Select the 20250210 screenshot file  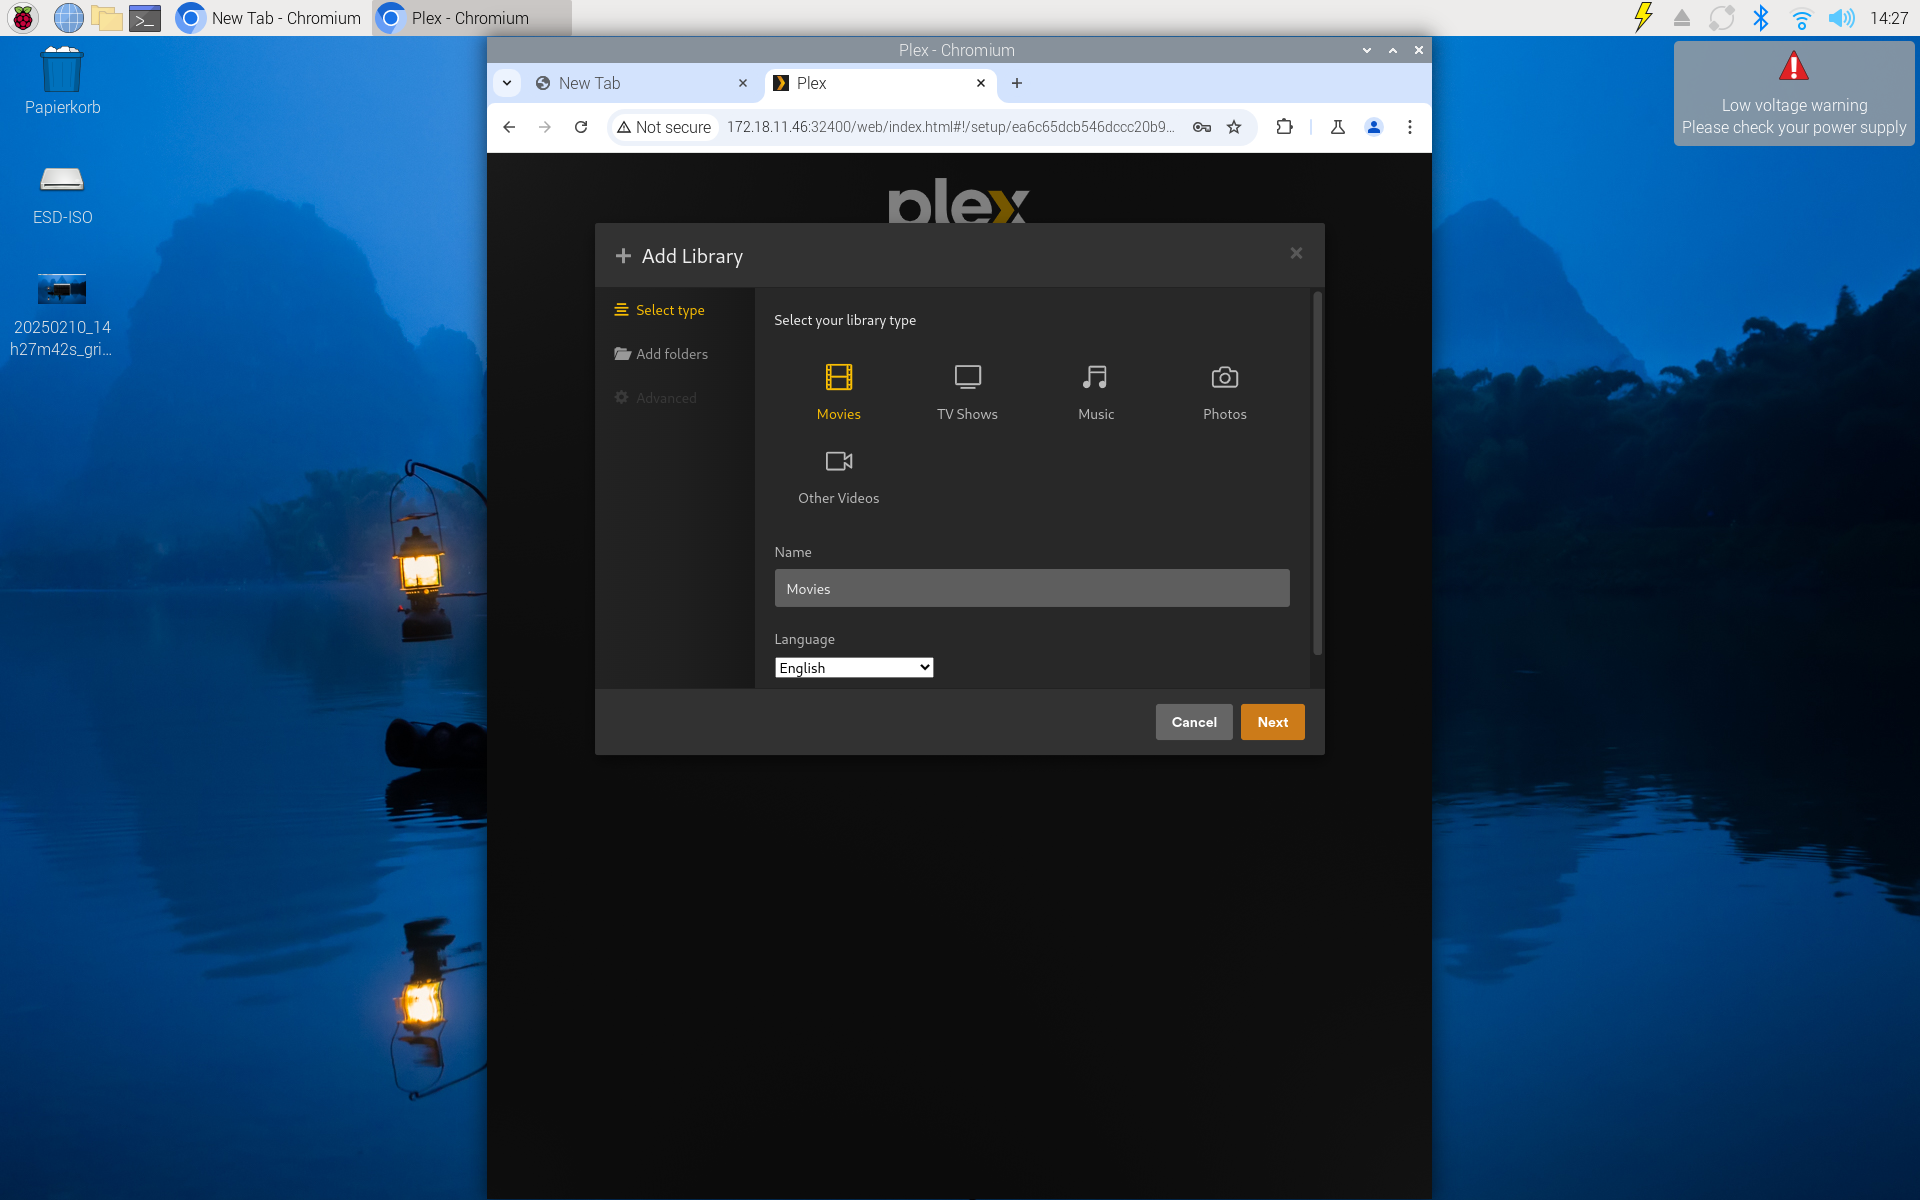tap(62, 314)
